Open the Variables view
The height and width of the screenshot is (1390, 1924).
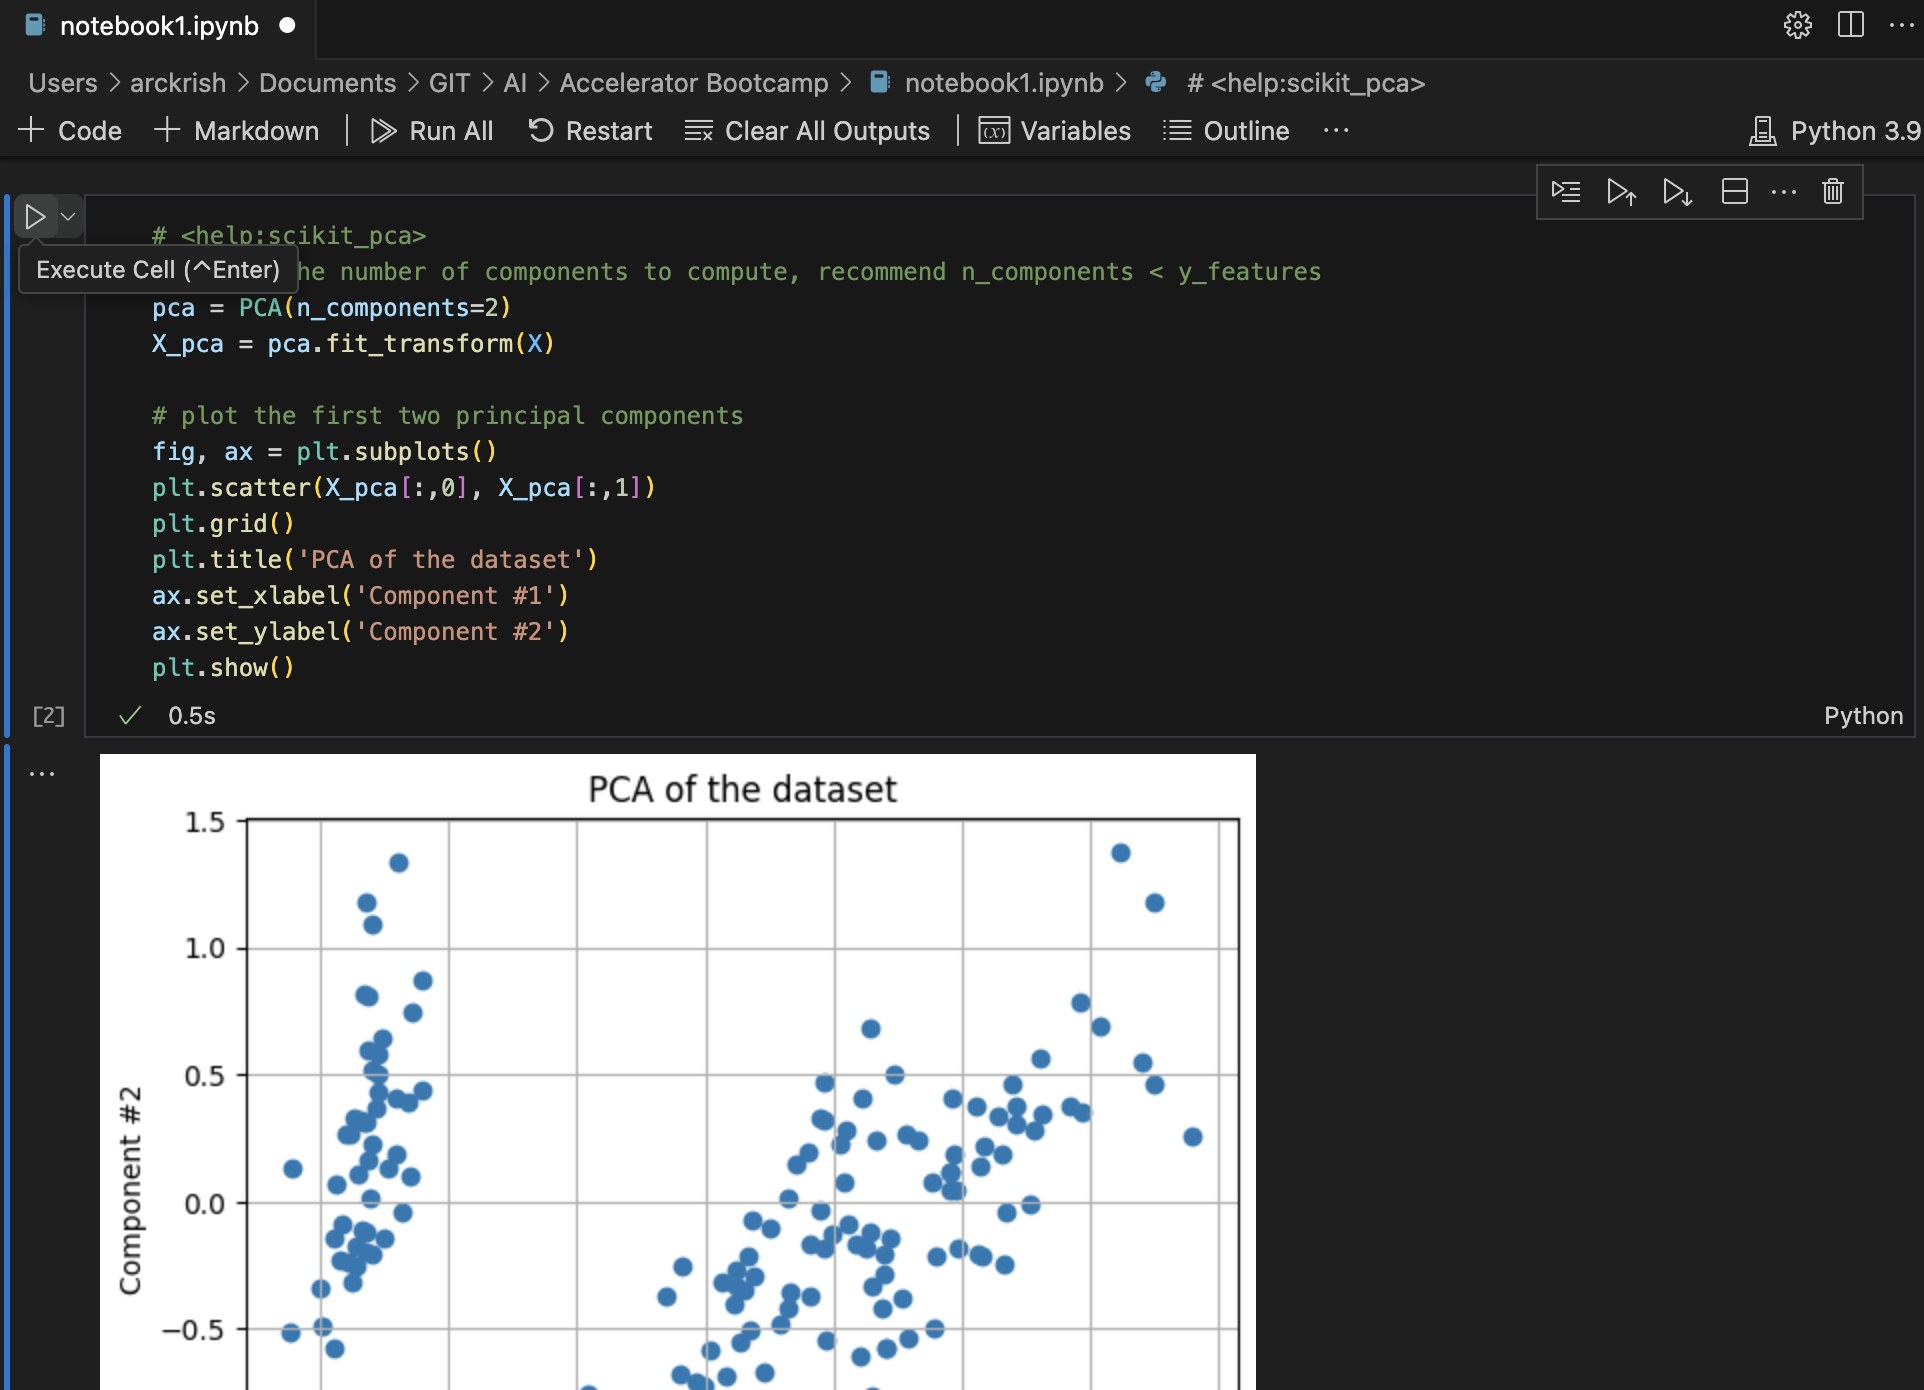click(x=1055, y=131)
